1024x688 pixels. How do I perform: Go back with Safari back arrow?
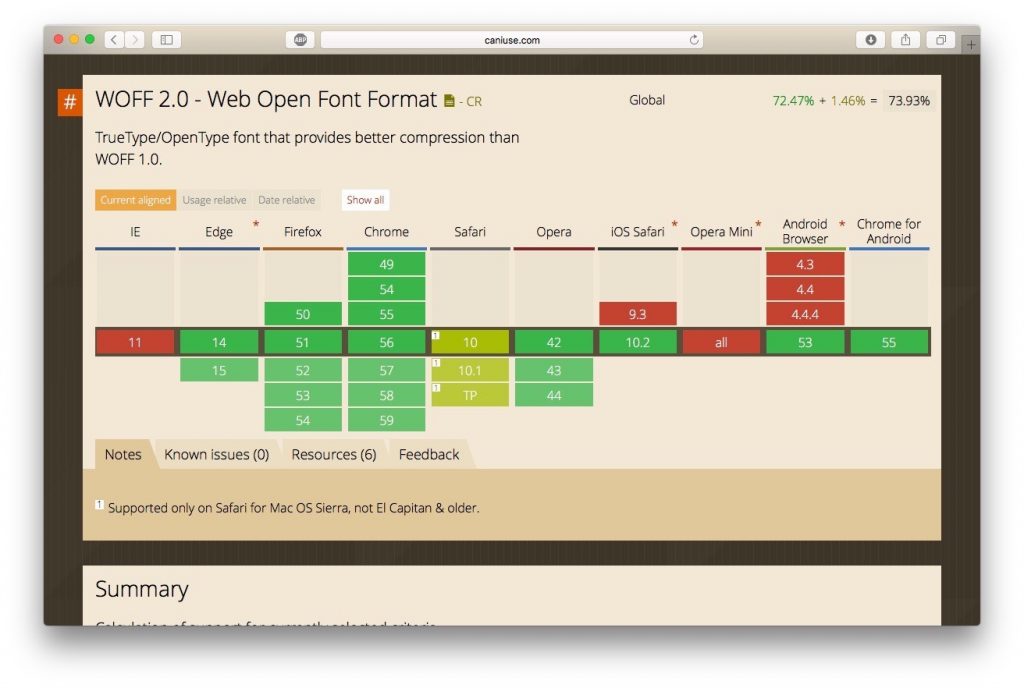pyautogui.click(x=114, y=40)
